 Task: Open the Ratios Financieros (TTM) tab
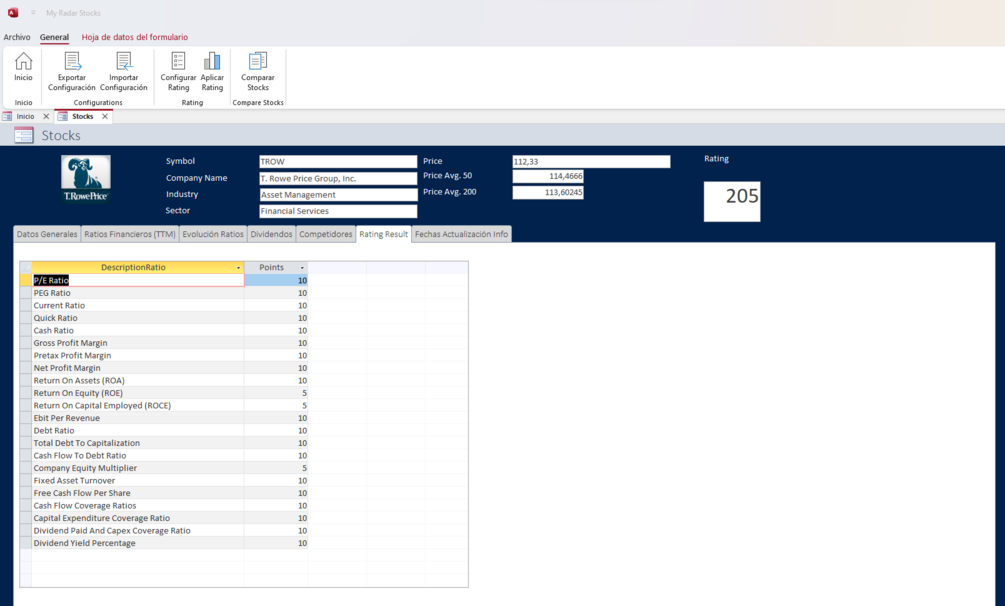click(x=129, y=234)
